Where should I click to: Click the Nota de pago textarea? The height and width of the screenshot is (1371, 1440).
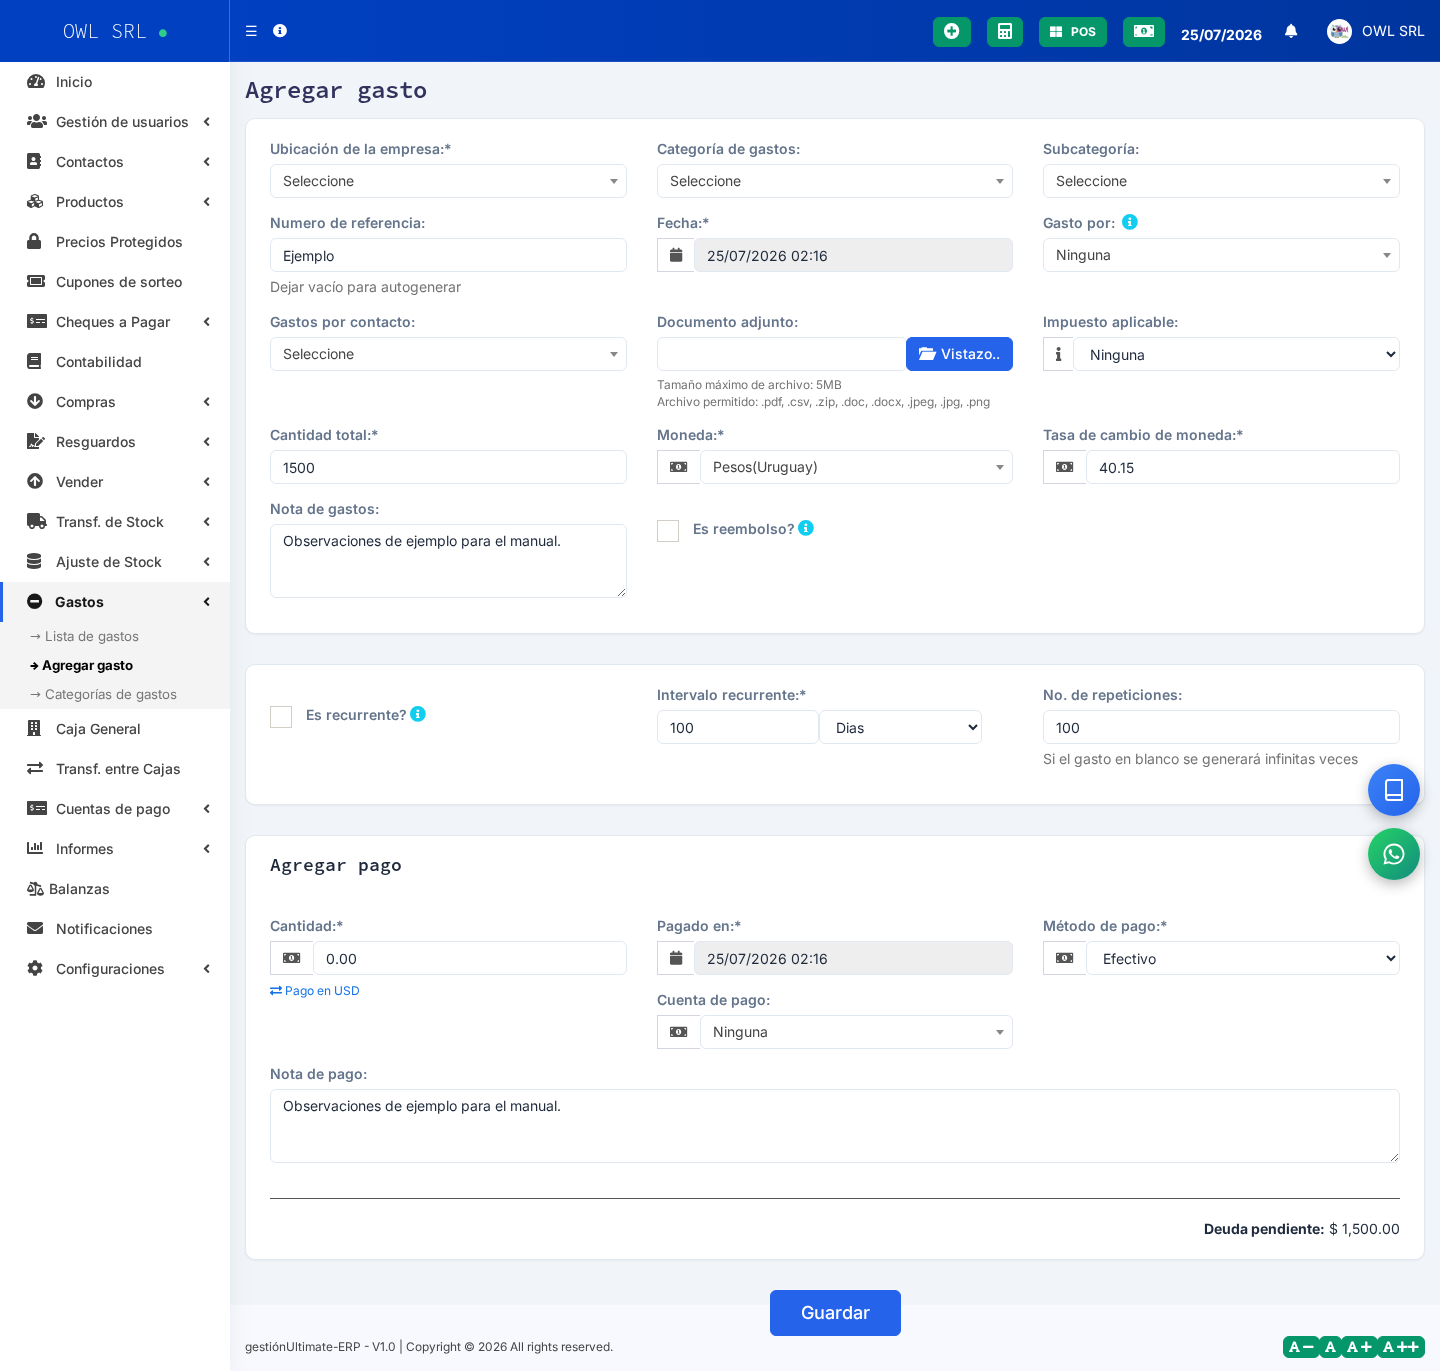[835, 1126]
